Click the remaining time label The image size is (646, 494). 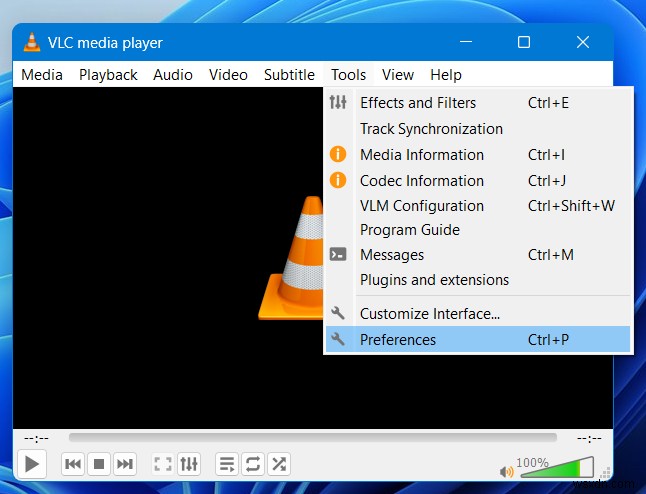tap(590, 438)
